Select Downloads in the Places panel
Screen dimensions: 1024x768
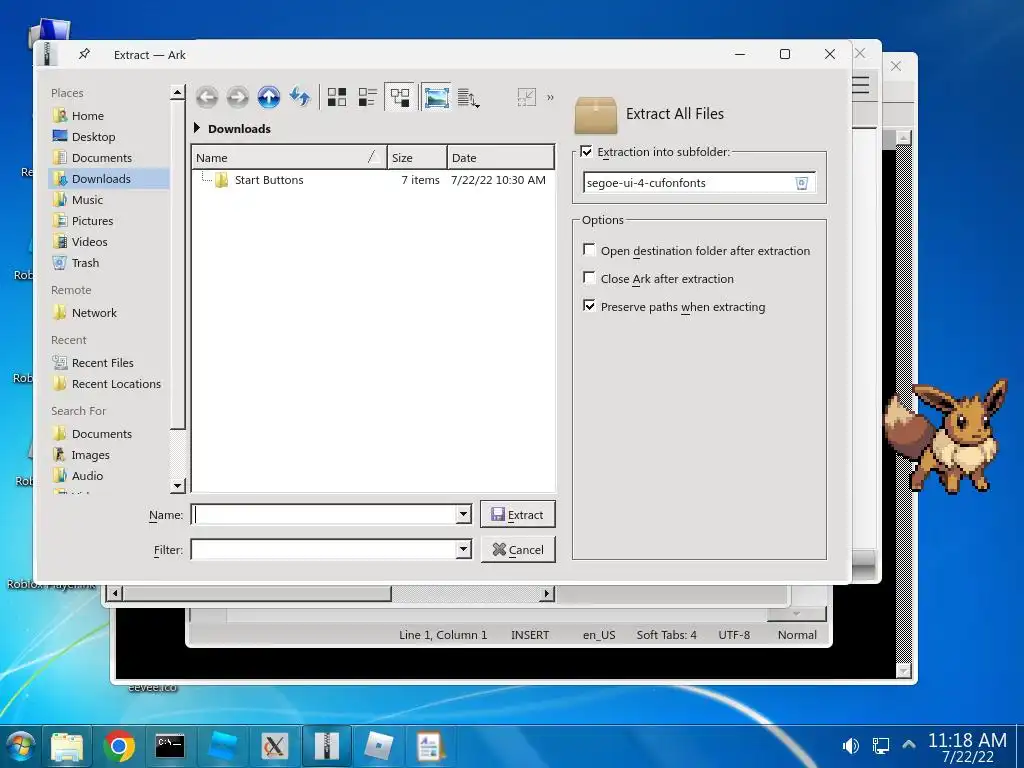[x=108, y=178]
